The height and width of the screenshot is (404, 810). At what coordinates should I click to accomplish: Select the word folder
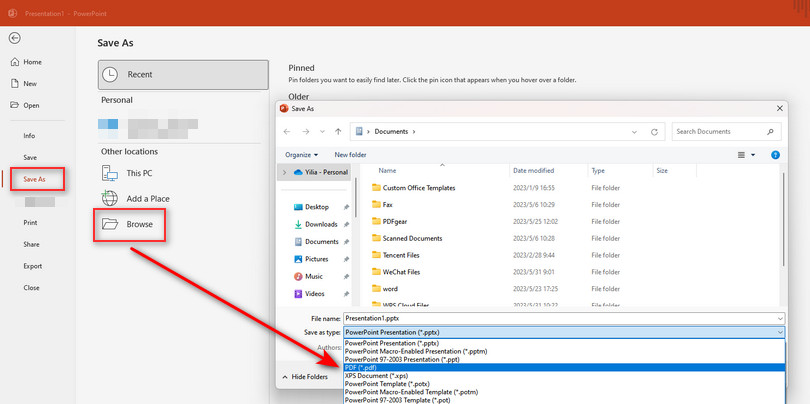pos(385,289)
